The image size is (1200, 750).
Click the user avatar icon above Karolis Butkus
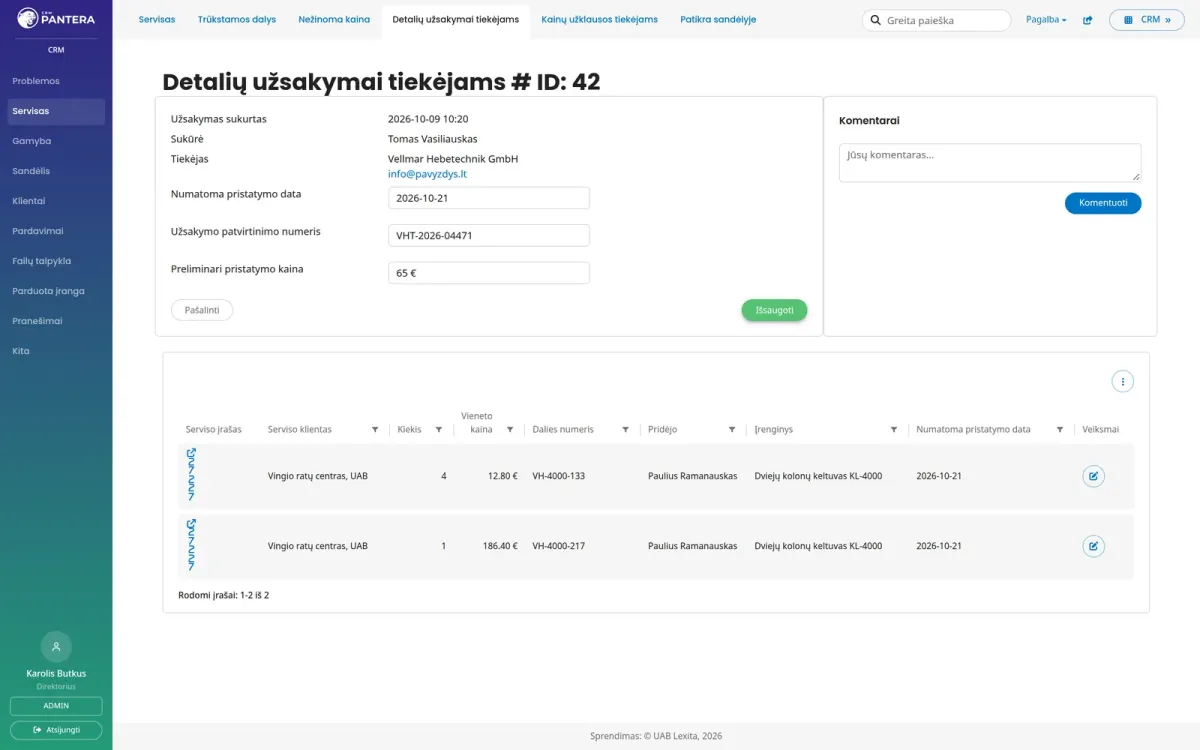click(x=56, y=647)
